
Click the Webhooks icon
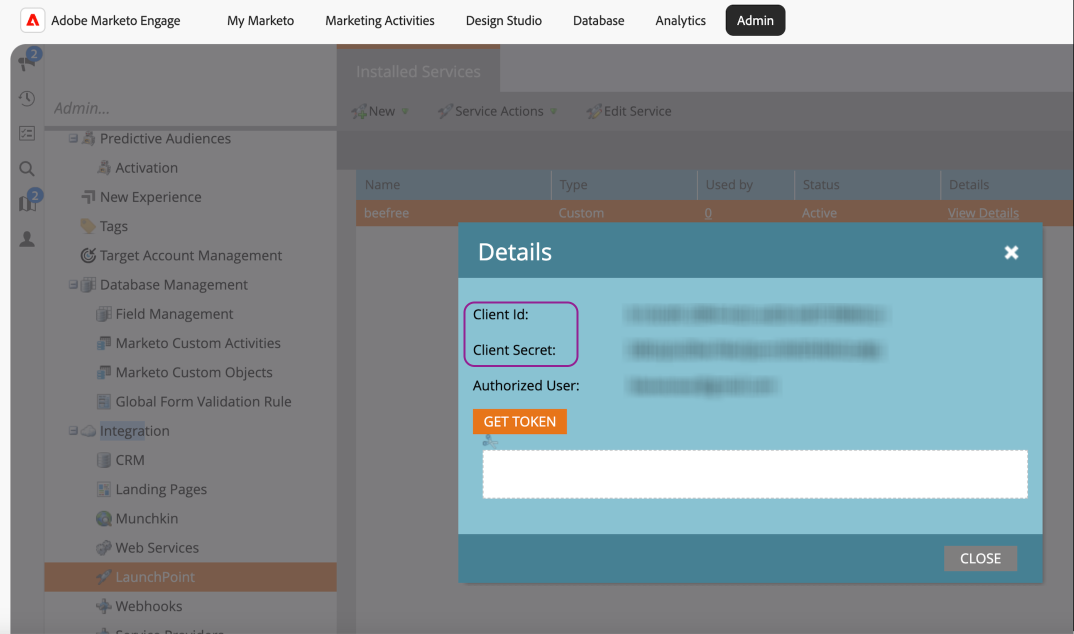104,607
